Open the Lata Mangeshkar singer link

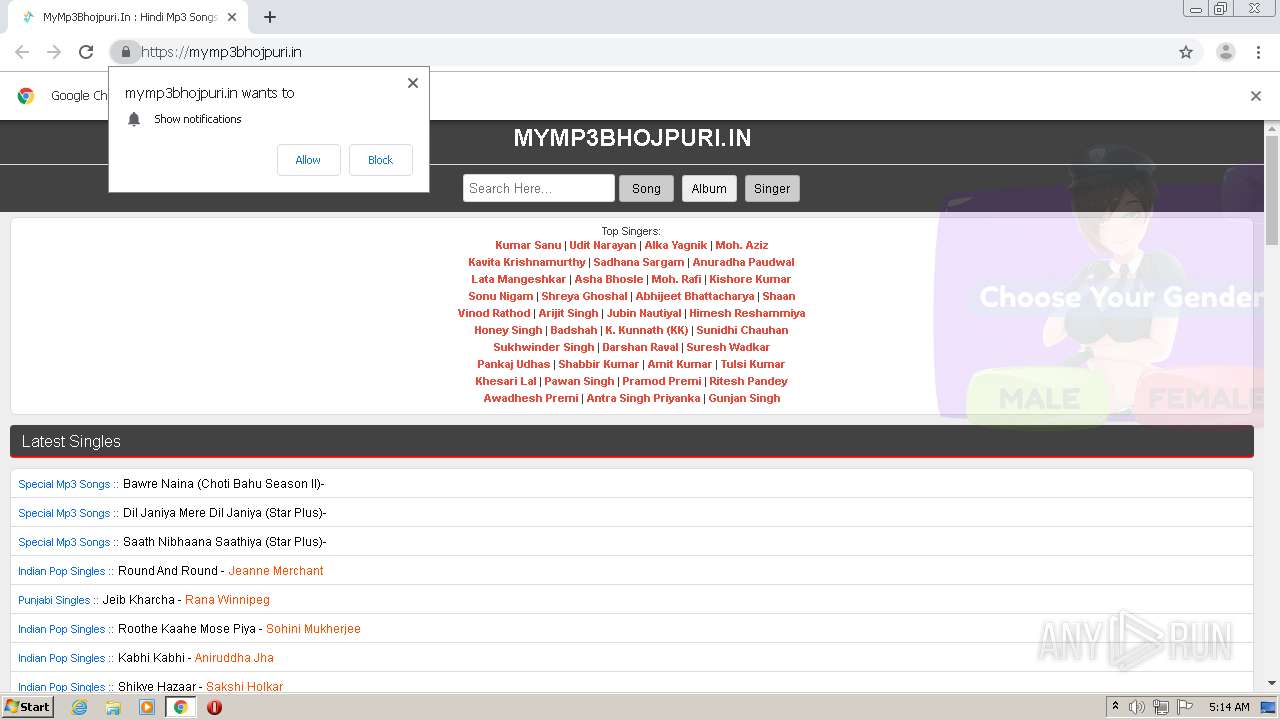pos(518,279)
